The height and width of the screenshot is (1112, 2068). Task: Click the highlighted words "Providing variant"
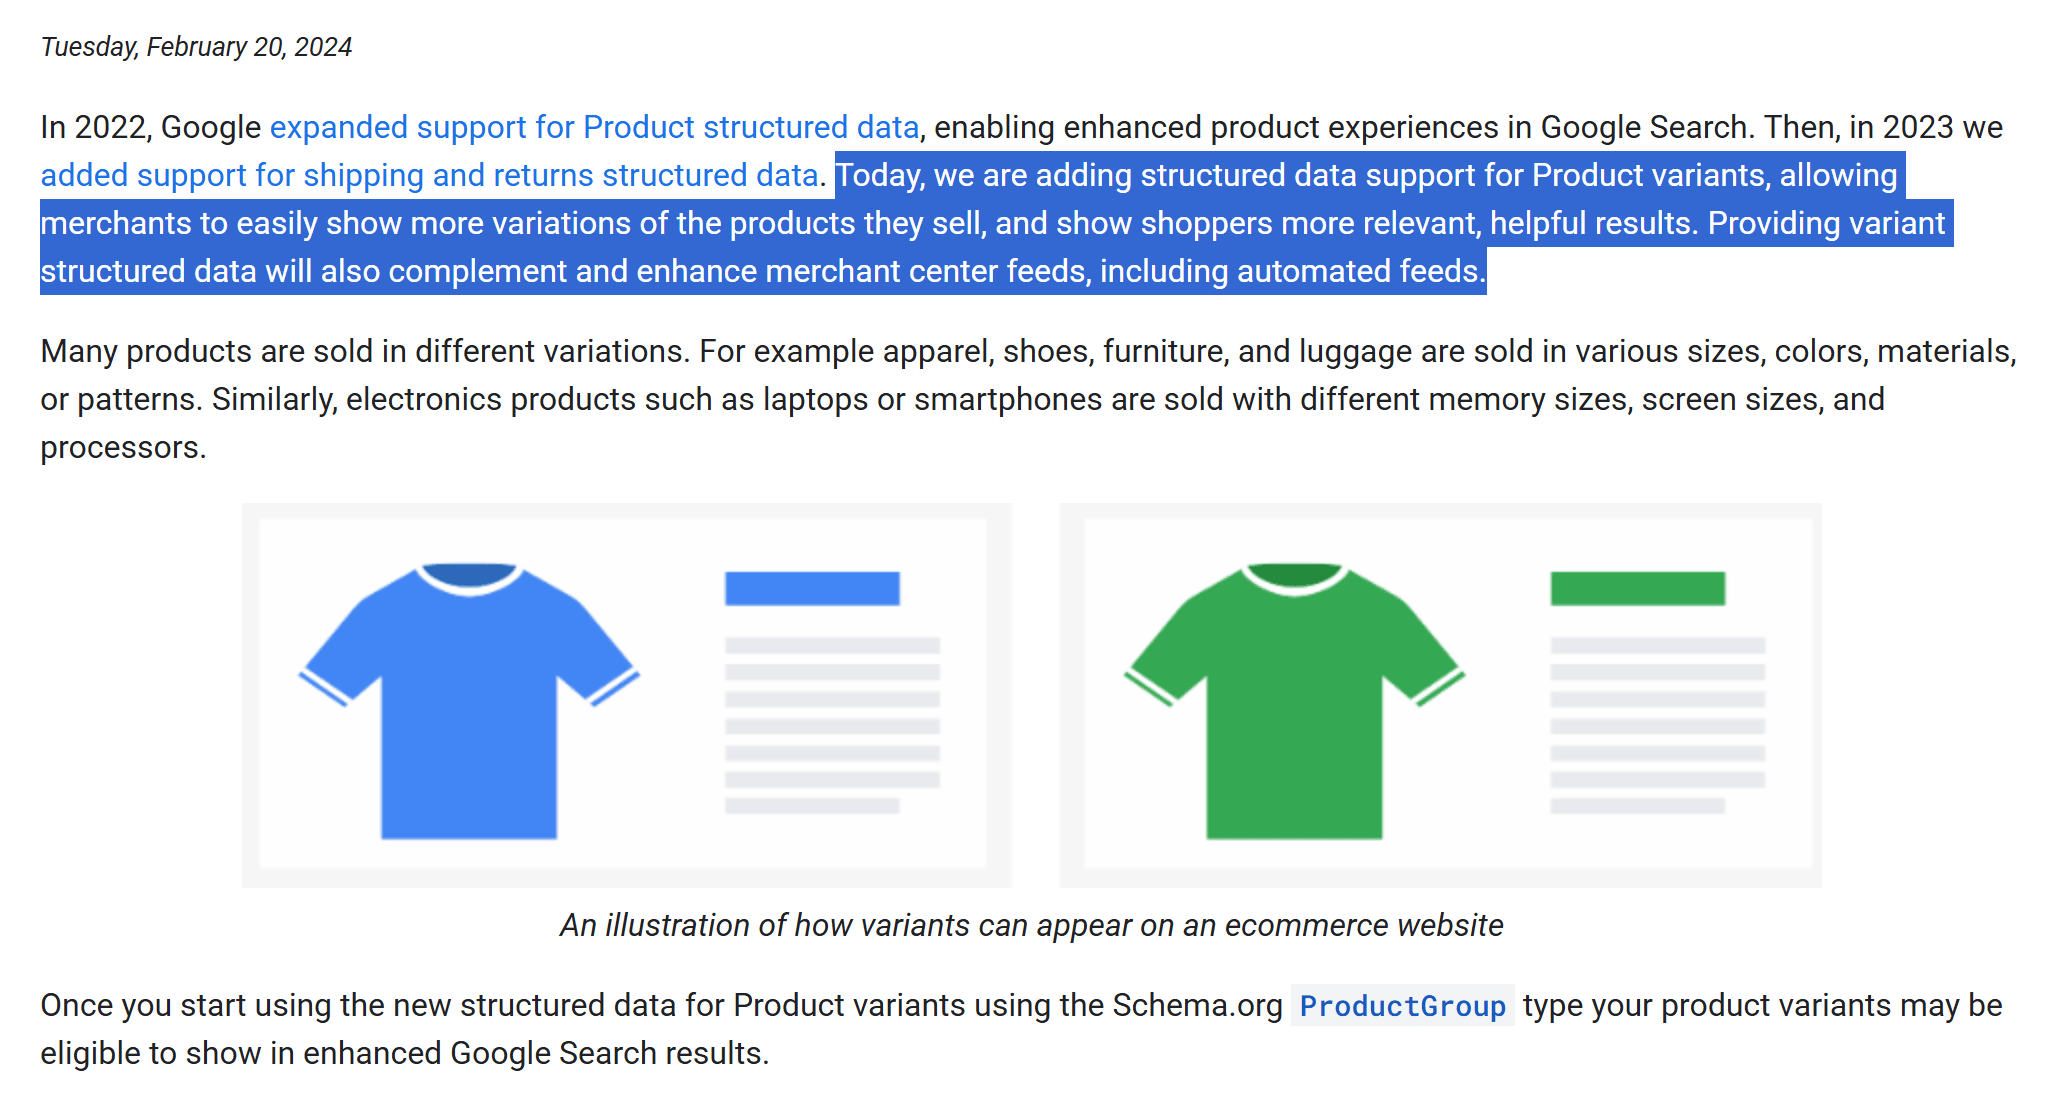coord(1826,224)
